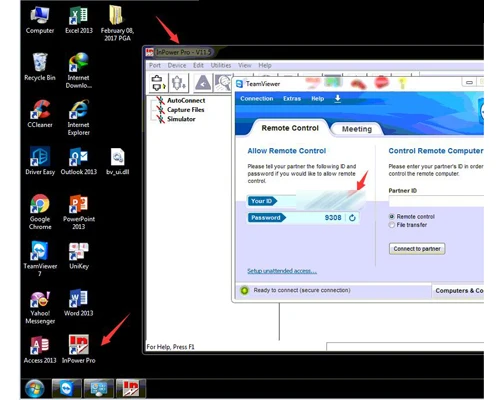Open the InPower View menu

[245, 65]
